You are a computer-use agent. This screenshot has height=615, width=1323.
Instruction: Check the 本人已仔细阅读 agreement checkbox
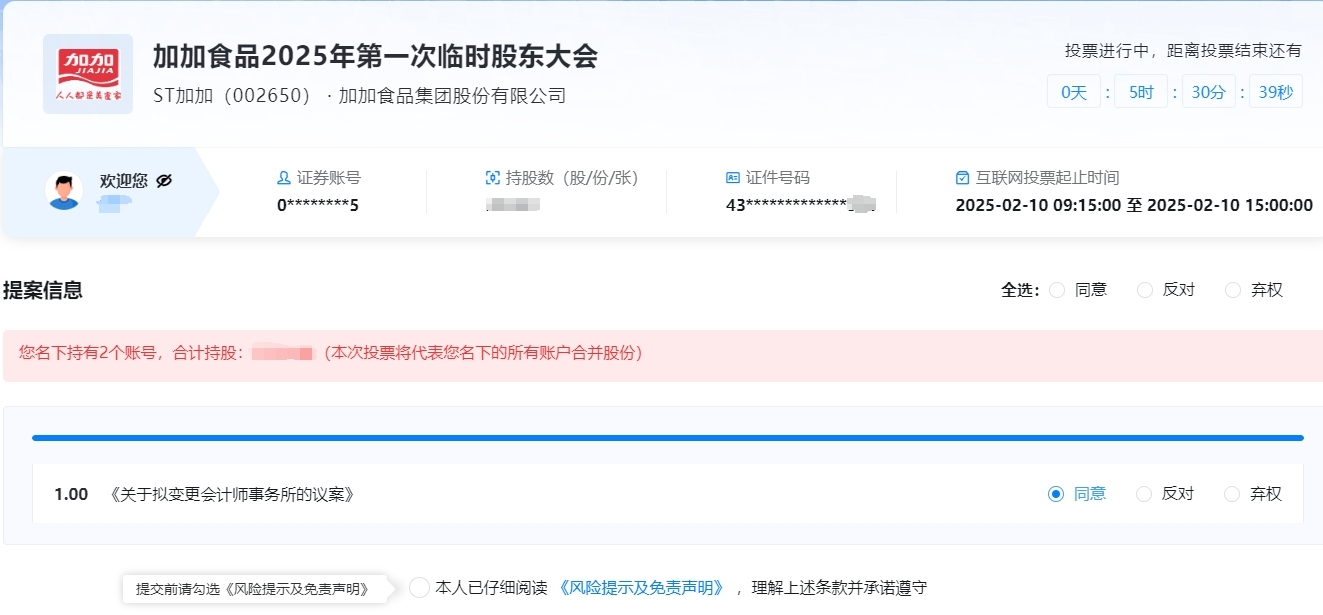[420, 588]
